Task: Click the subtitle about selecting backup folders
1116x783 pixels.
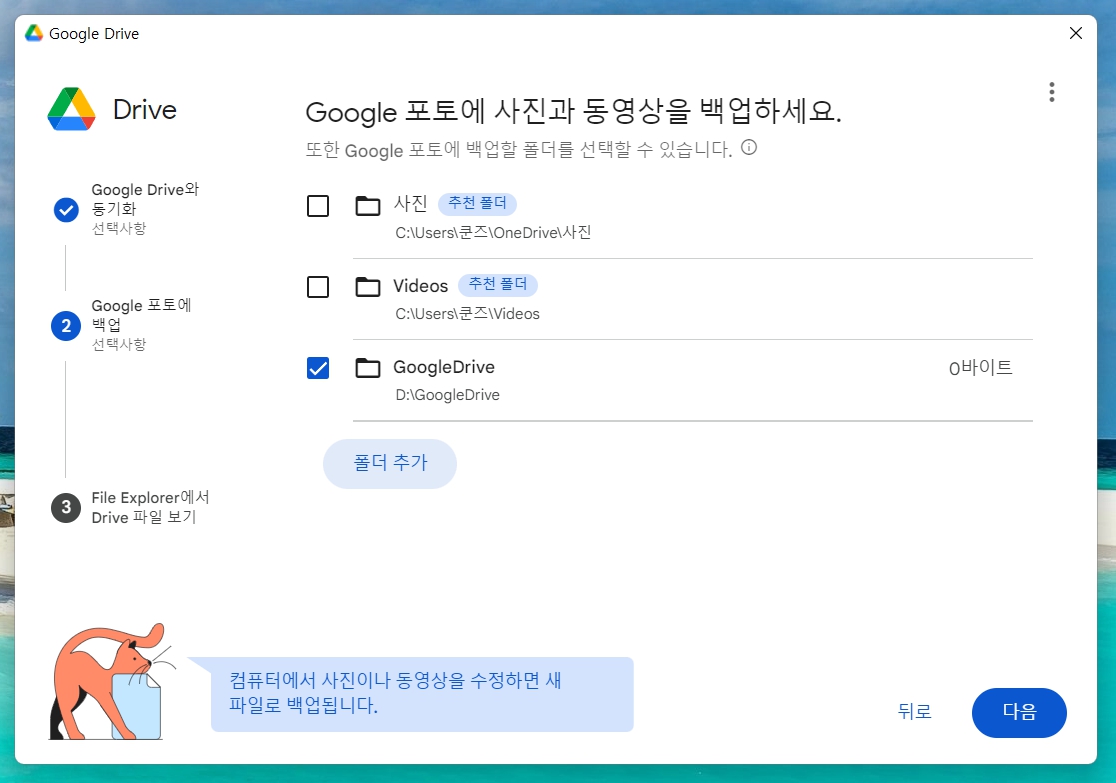Action: click(519, 150)
